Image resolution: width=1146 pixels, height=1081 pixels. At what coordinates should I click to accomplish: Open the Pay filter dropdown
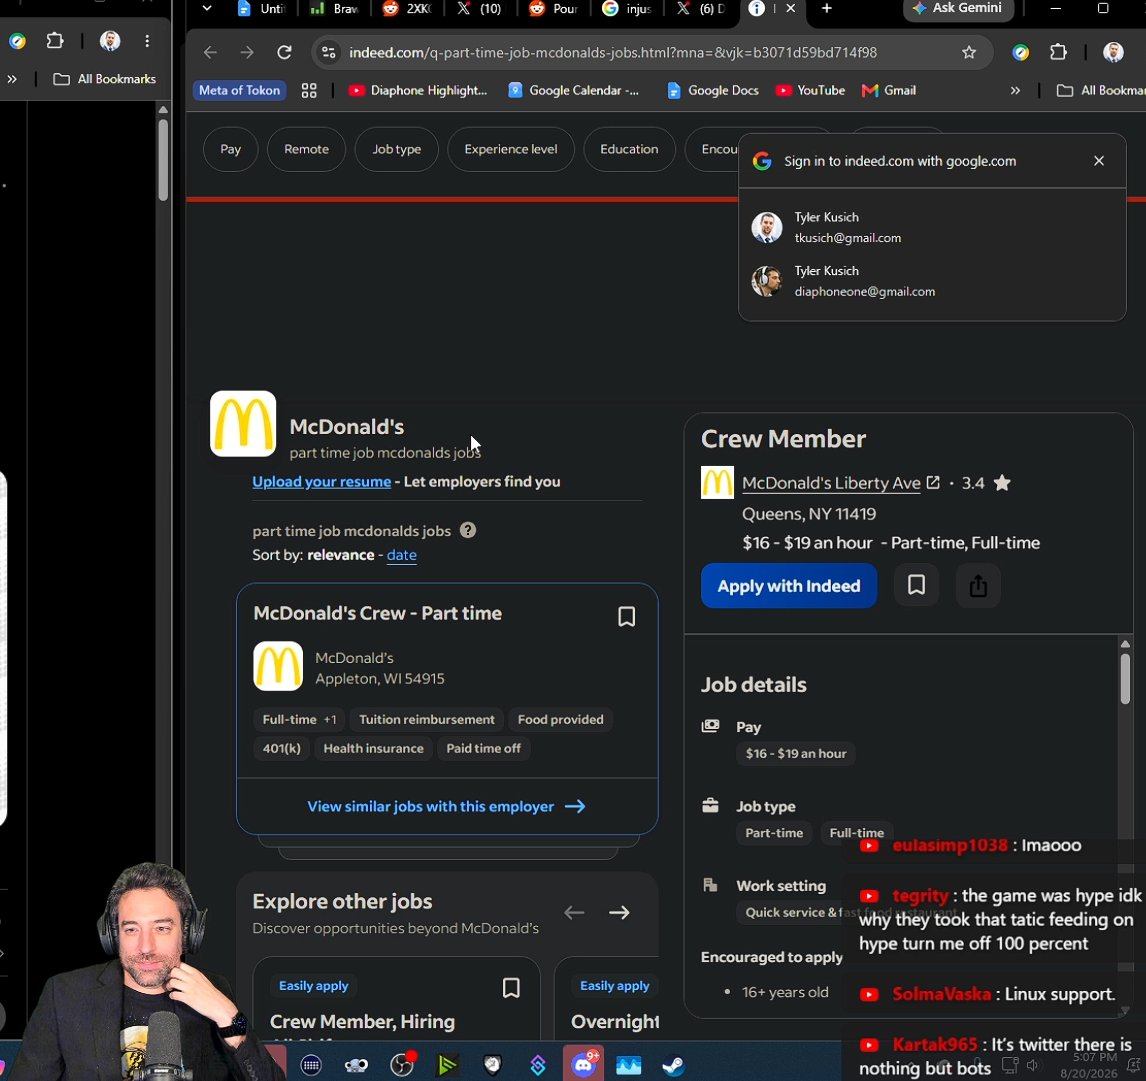click(x=230, y=149)
